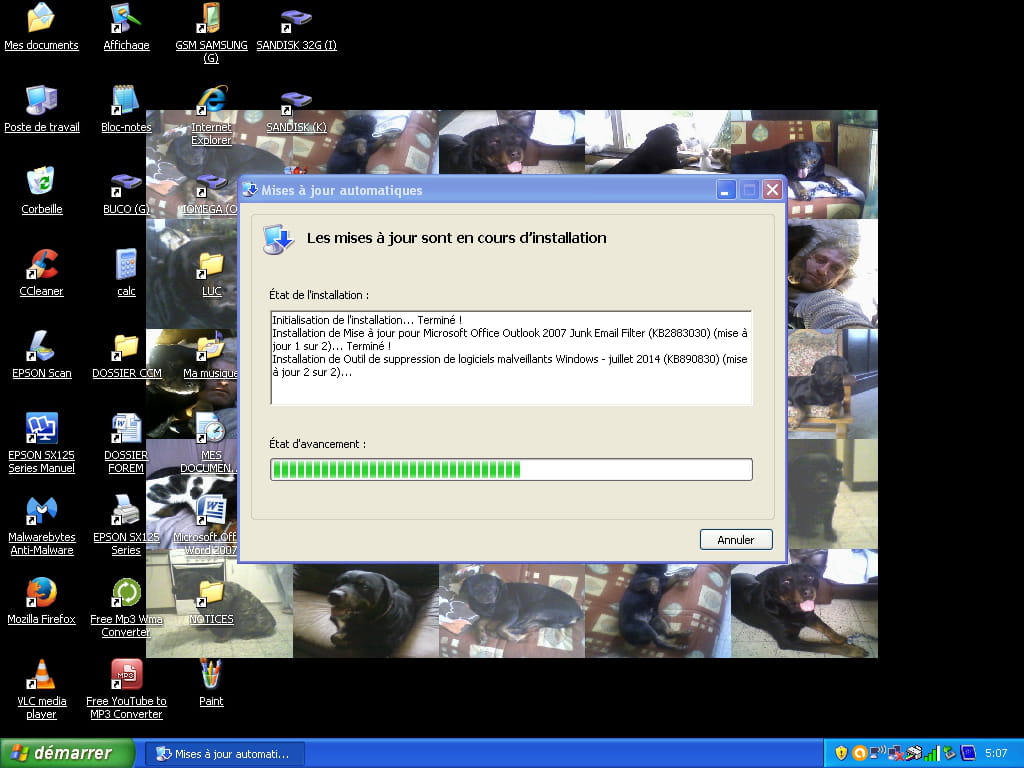Image resolution: width=1024 pixels, height=768 pixels.
Task: Launch Malwarebytes Anti-Malware icon
Action: pos(41,510)
